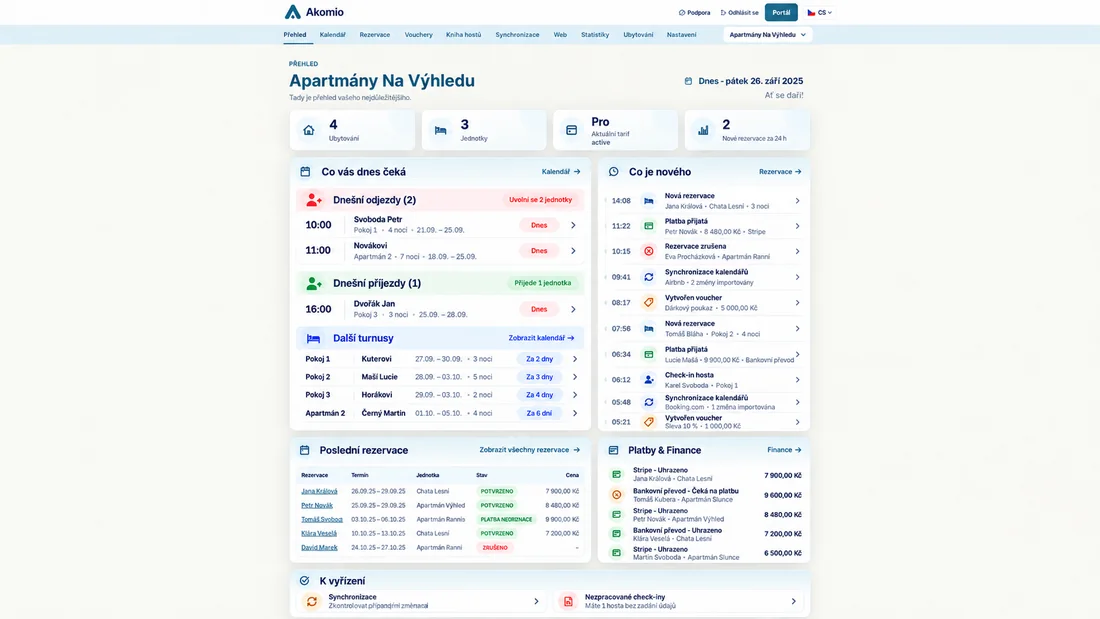Open the Statistiky tab

coord(595,34)
